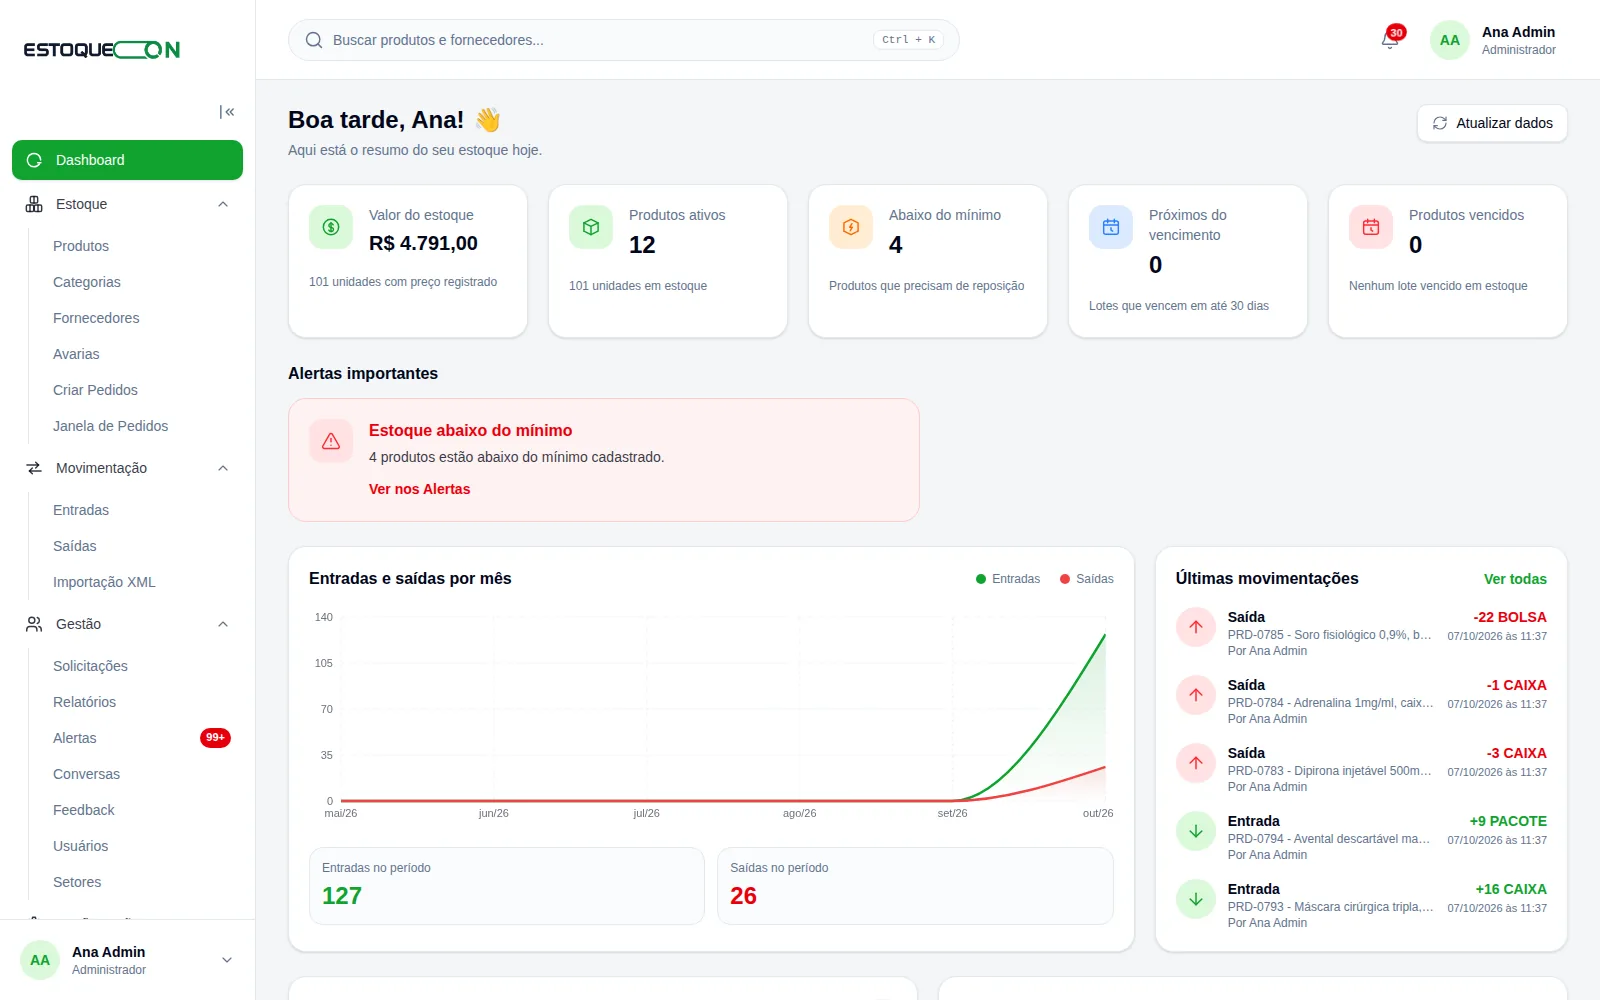1600x1000 pixels.
Task: Click the Atualizar dados button
Action: point(1492,123)
